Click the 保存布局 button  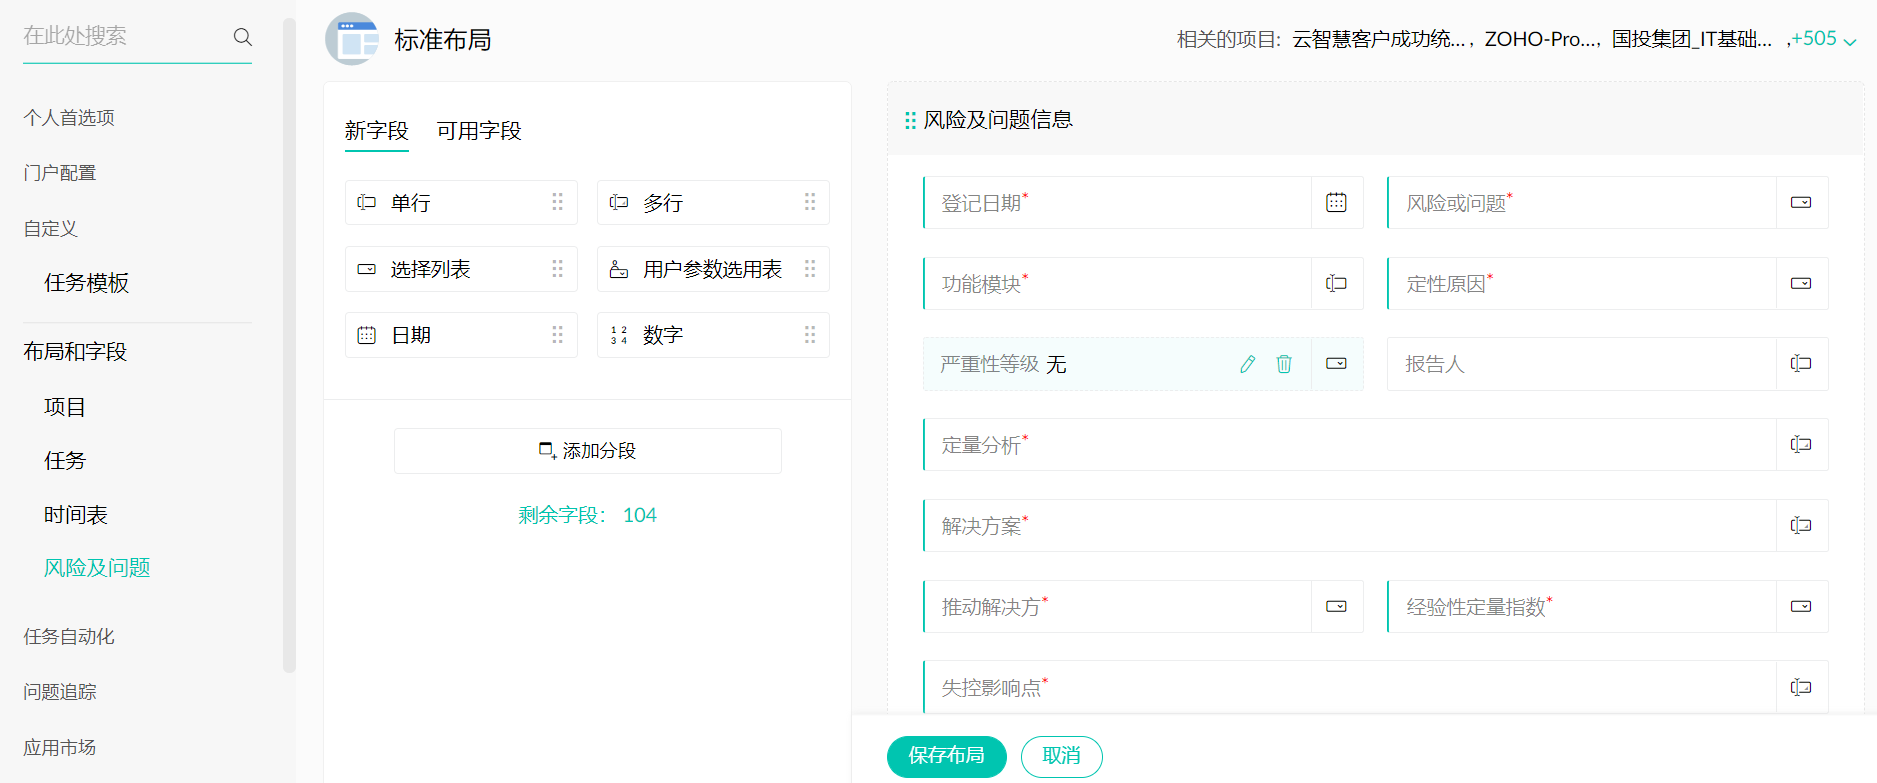[x=946, y=756]
